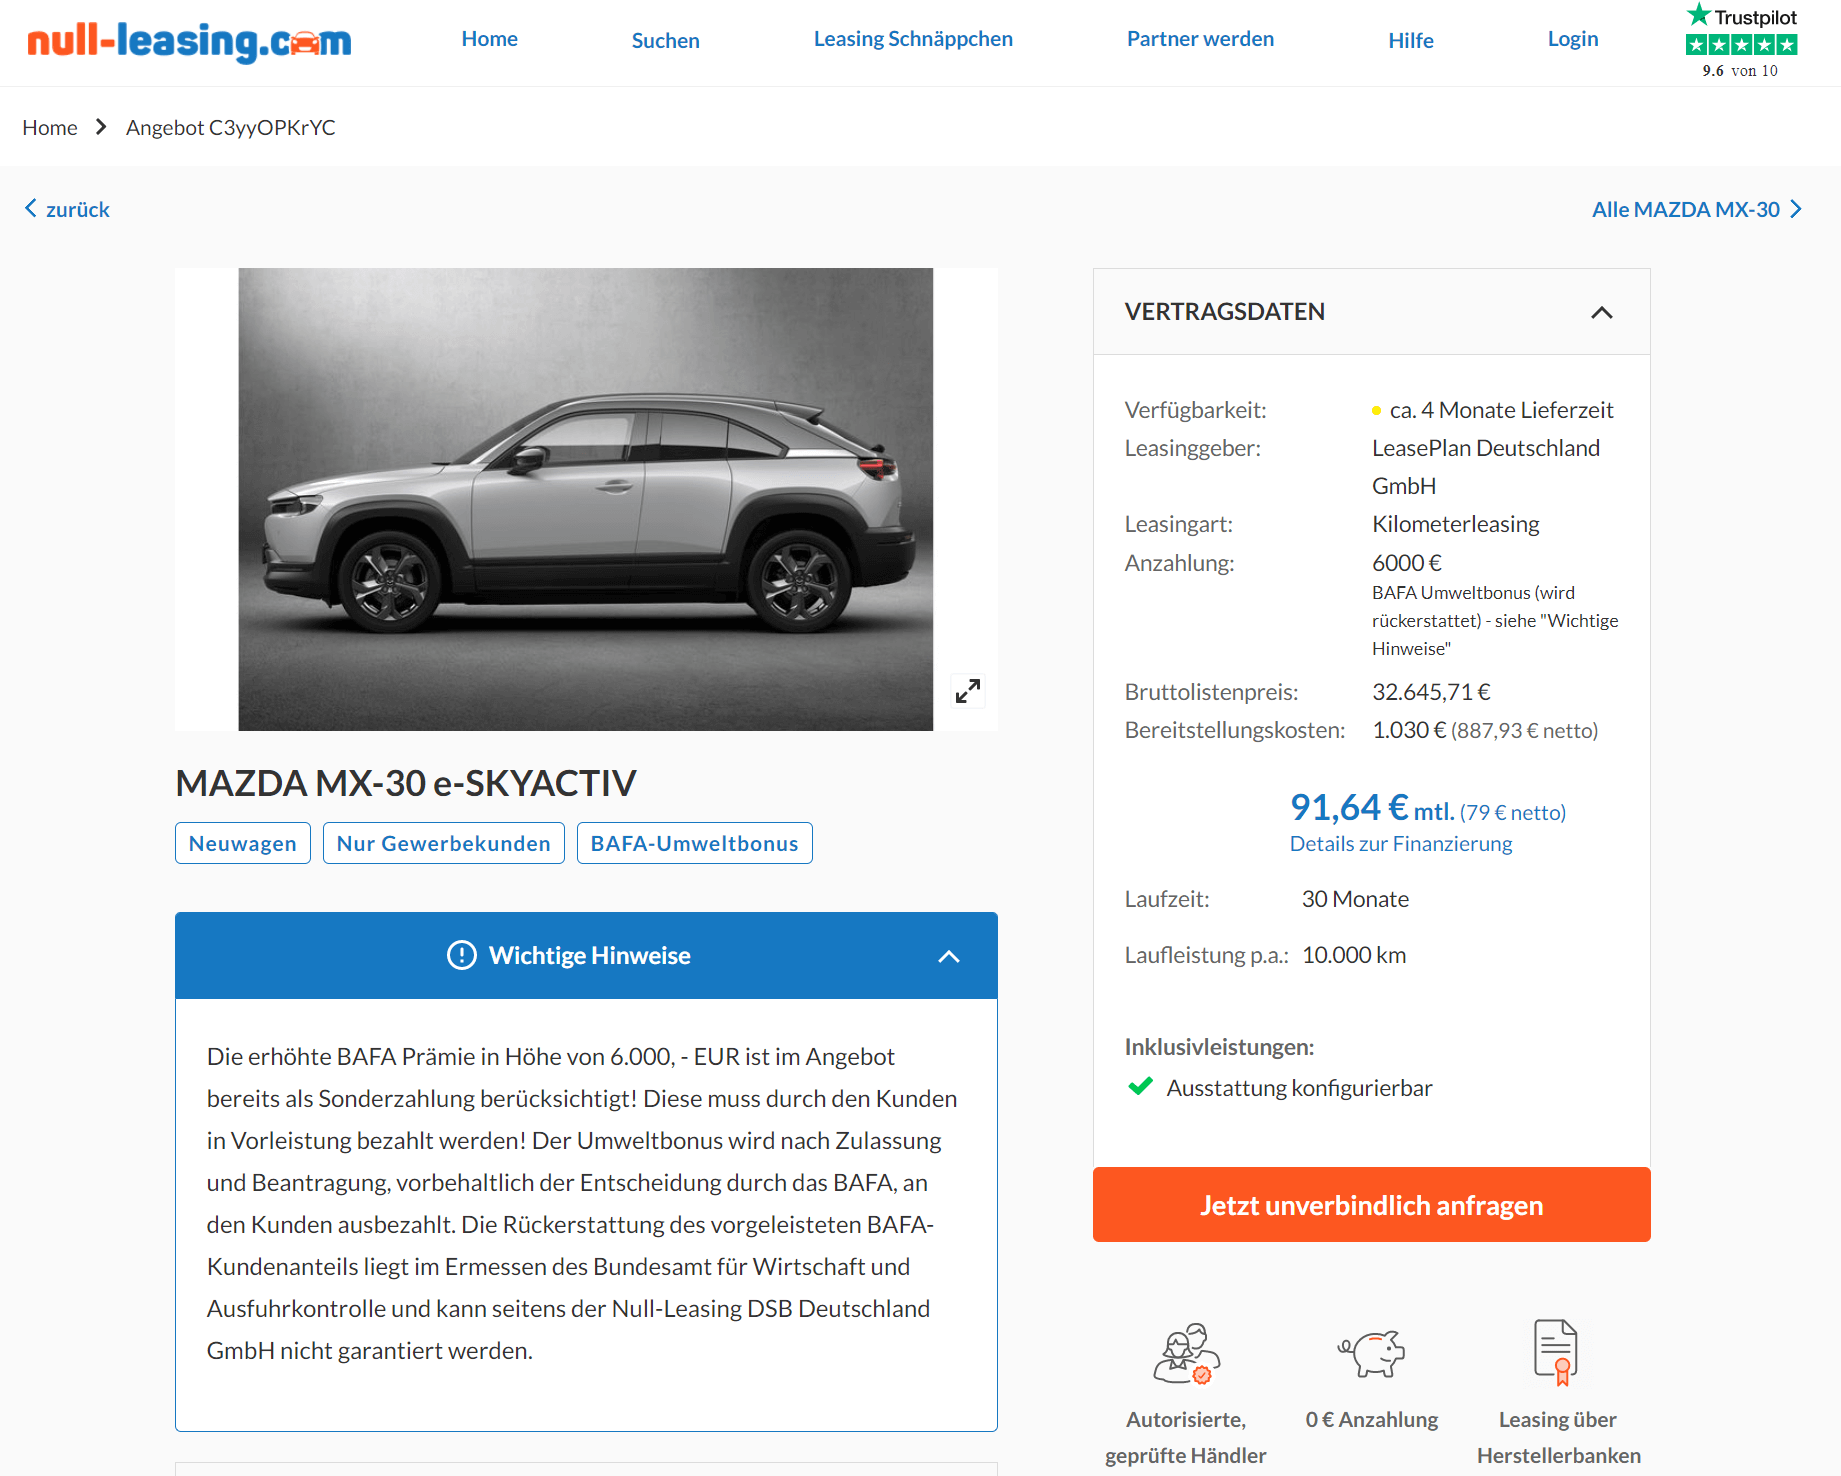The height and width of the screenshot is (1476, 1841).
Task: Click the Herstellerbanken certificate document icon
Action: 1556,1352
